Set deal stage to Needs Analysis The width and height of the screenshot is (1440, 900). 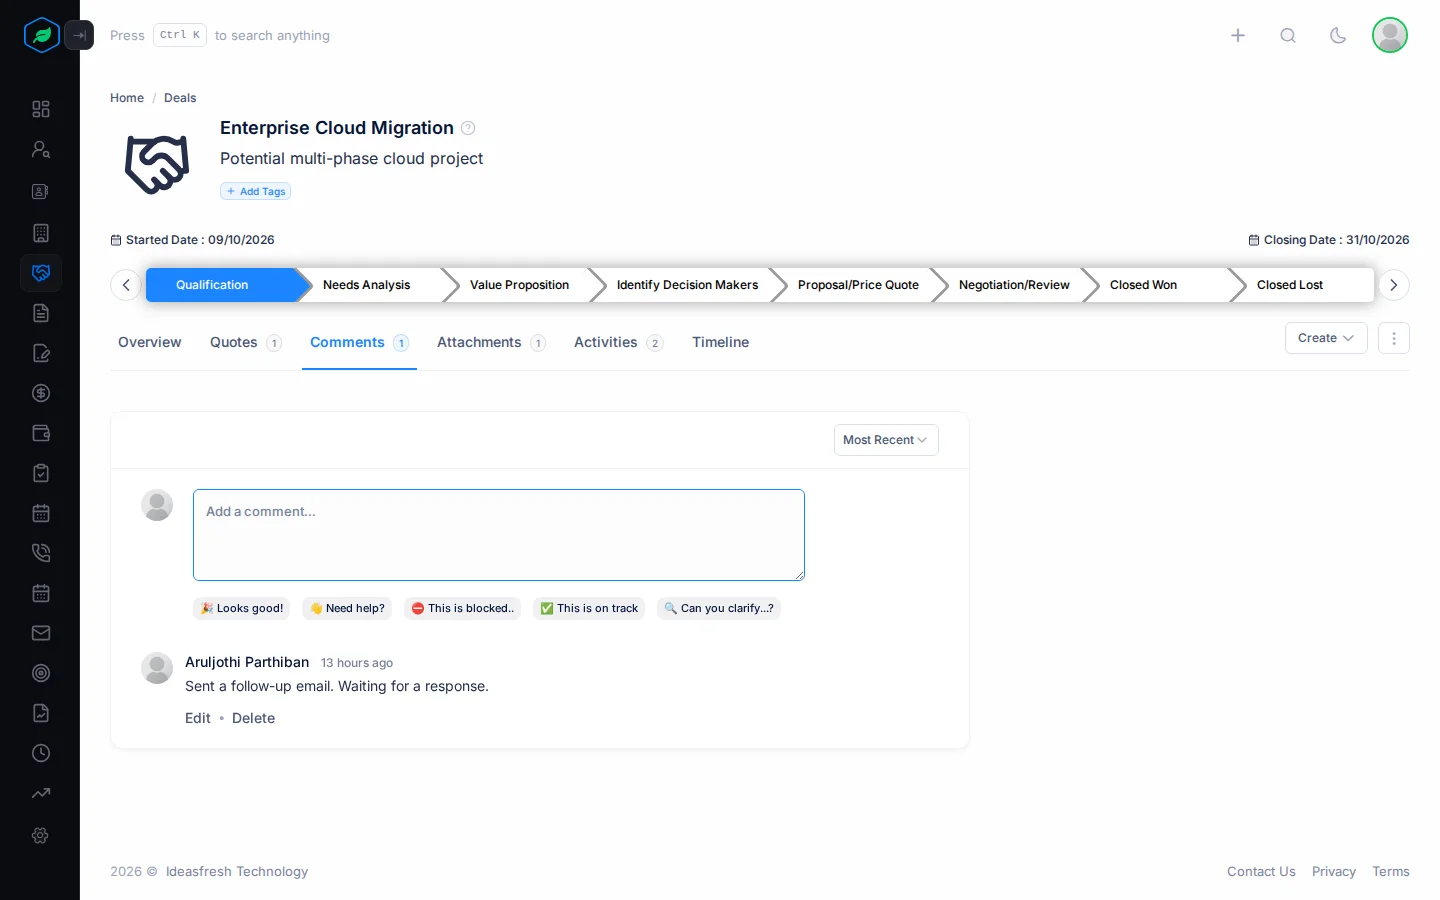tap(367, 285)
